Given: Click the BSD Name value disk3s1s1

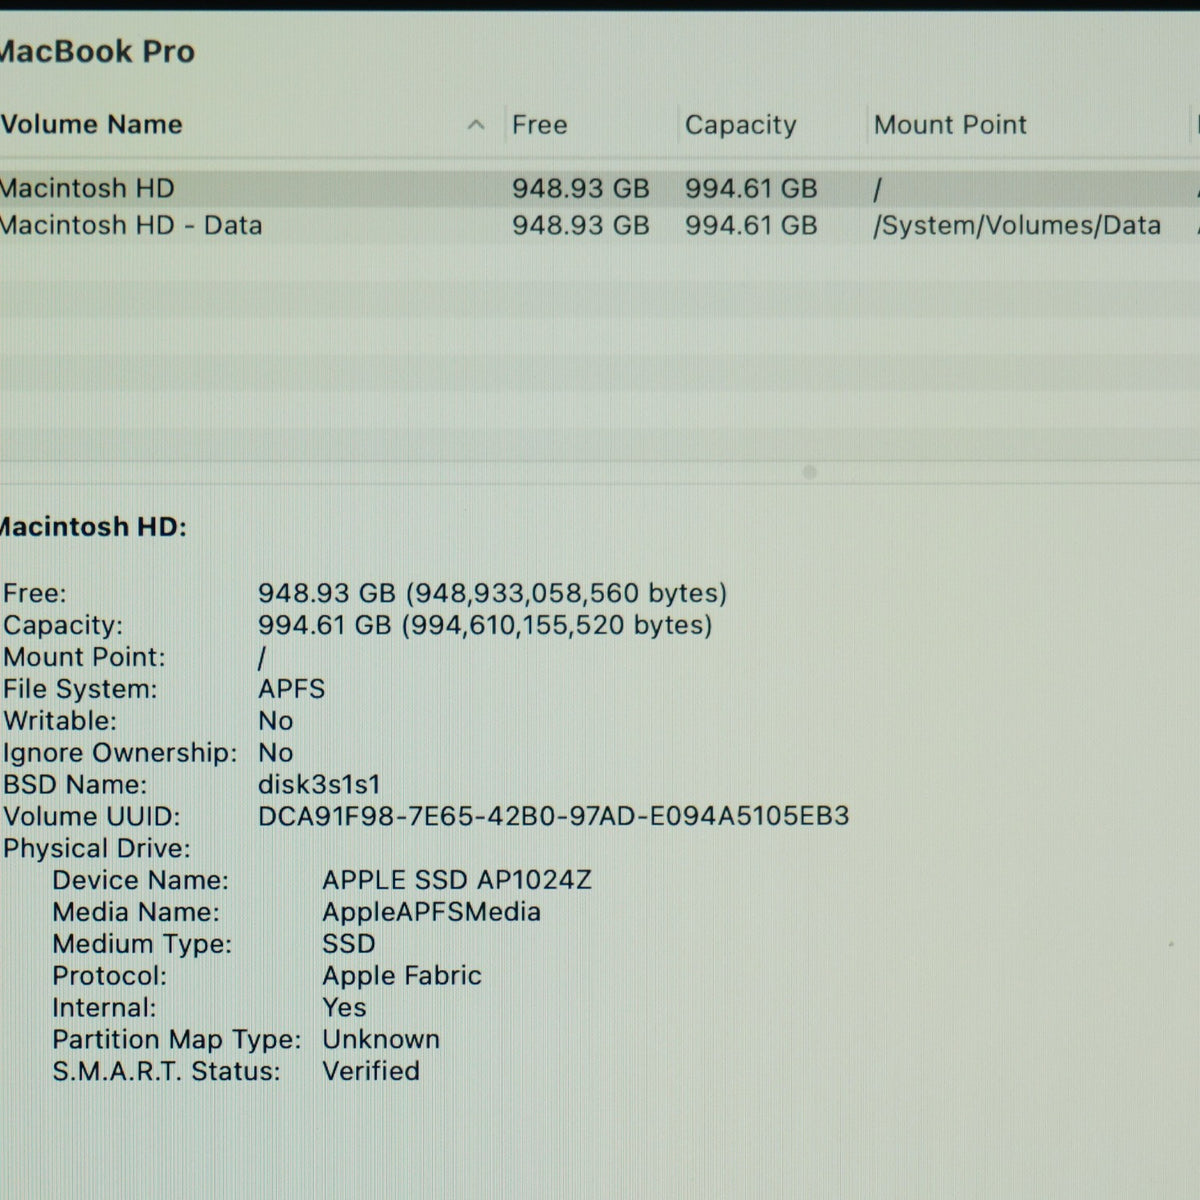Looking at the screenshot, I should 319,784.
